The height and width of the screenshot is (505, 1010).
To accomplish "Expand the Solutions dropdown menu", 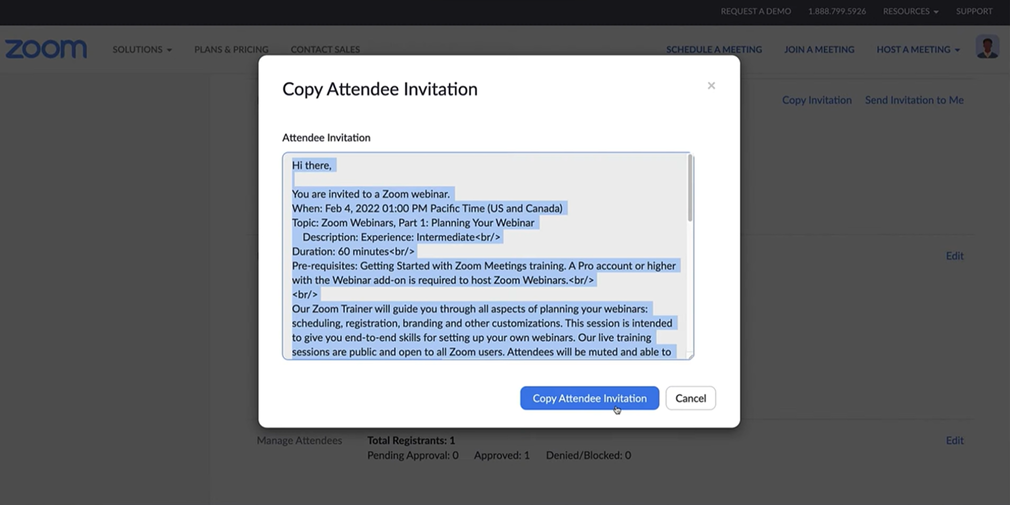I will (142, 49).
